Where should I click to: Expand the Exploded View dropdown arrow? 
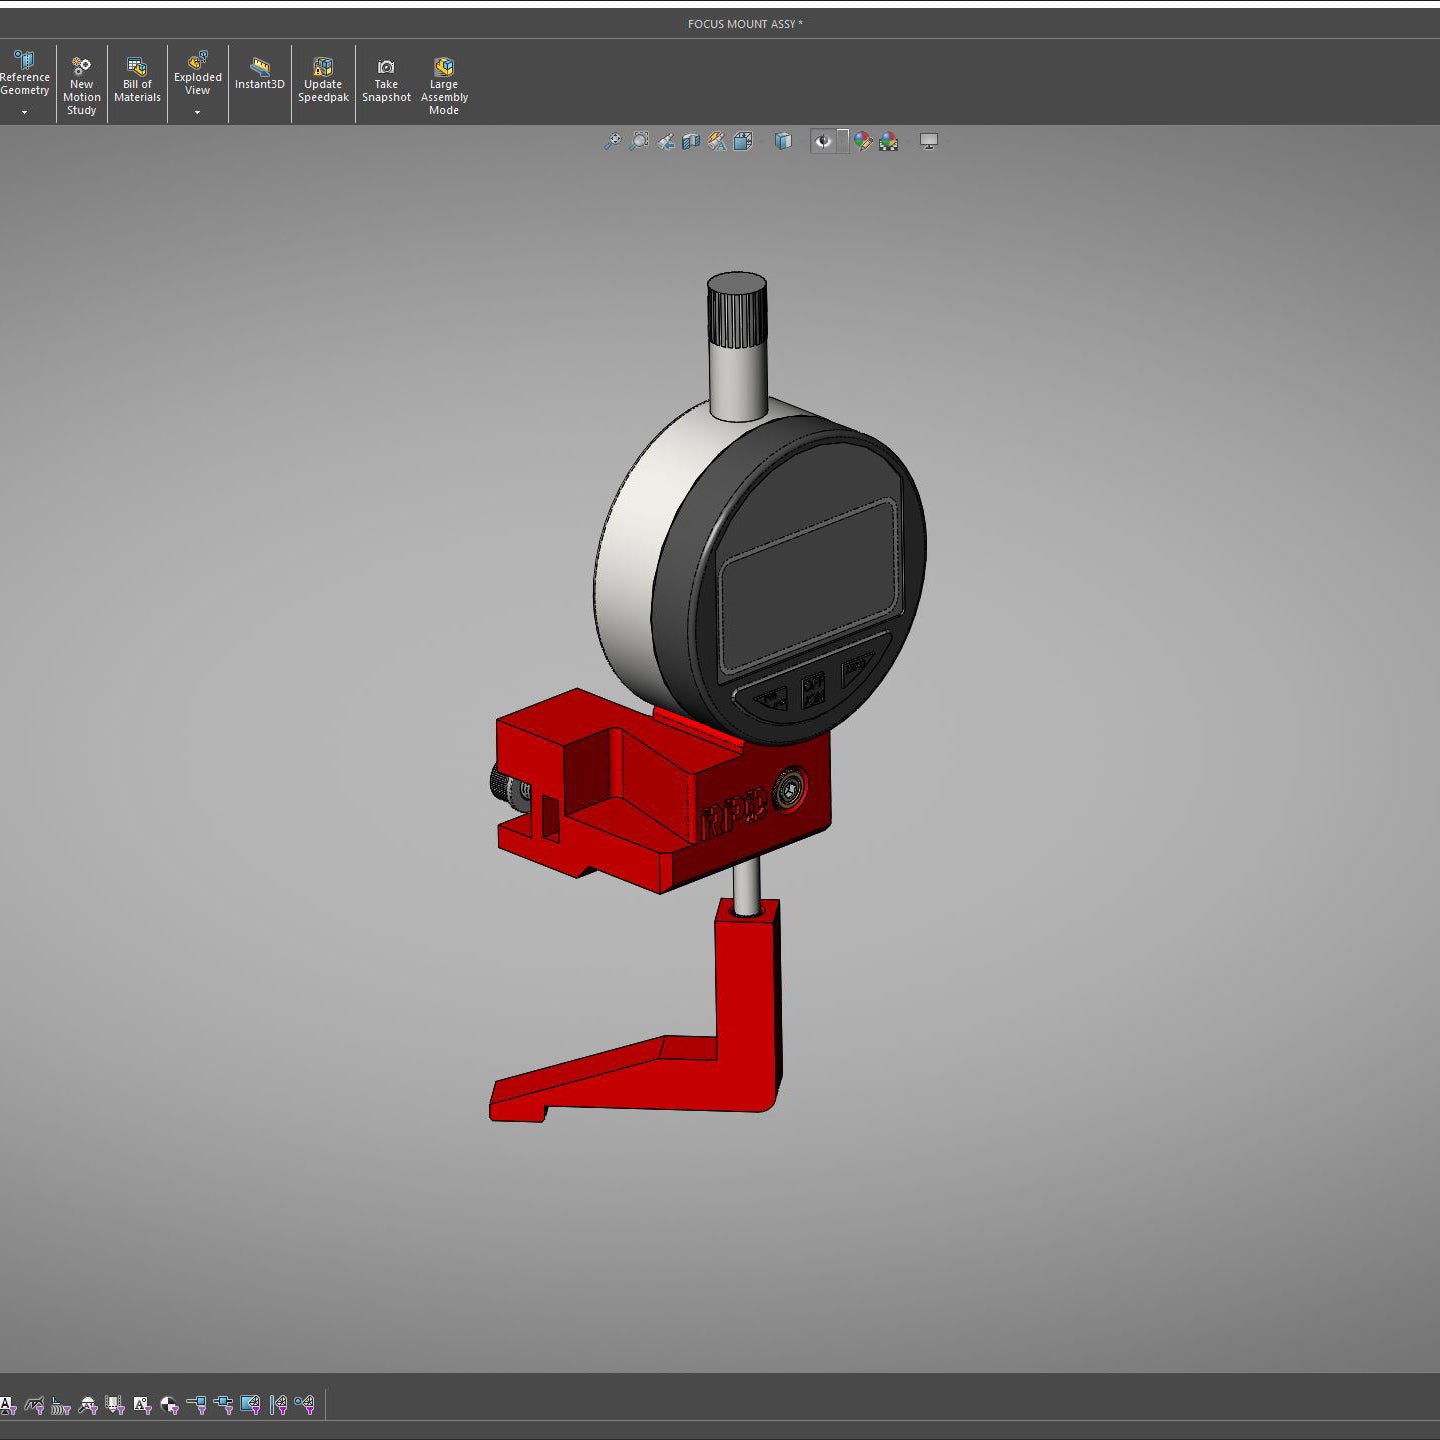[x=198, y=112]
